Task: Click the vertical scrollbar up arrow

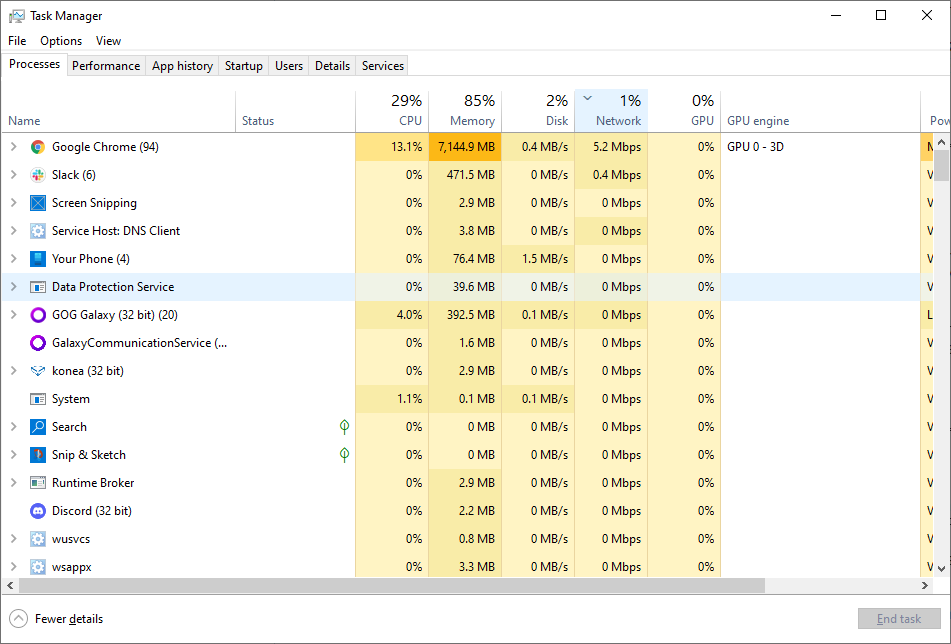Action: tap(941, 142)
